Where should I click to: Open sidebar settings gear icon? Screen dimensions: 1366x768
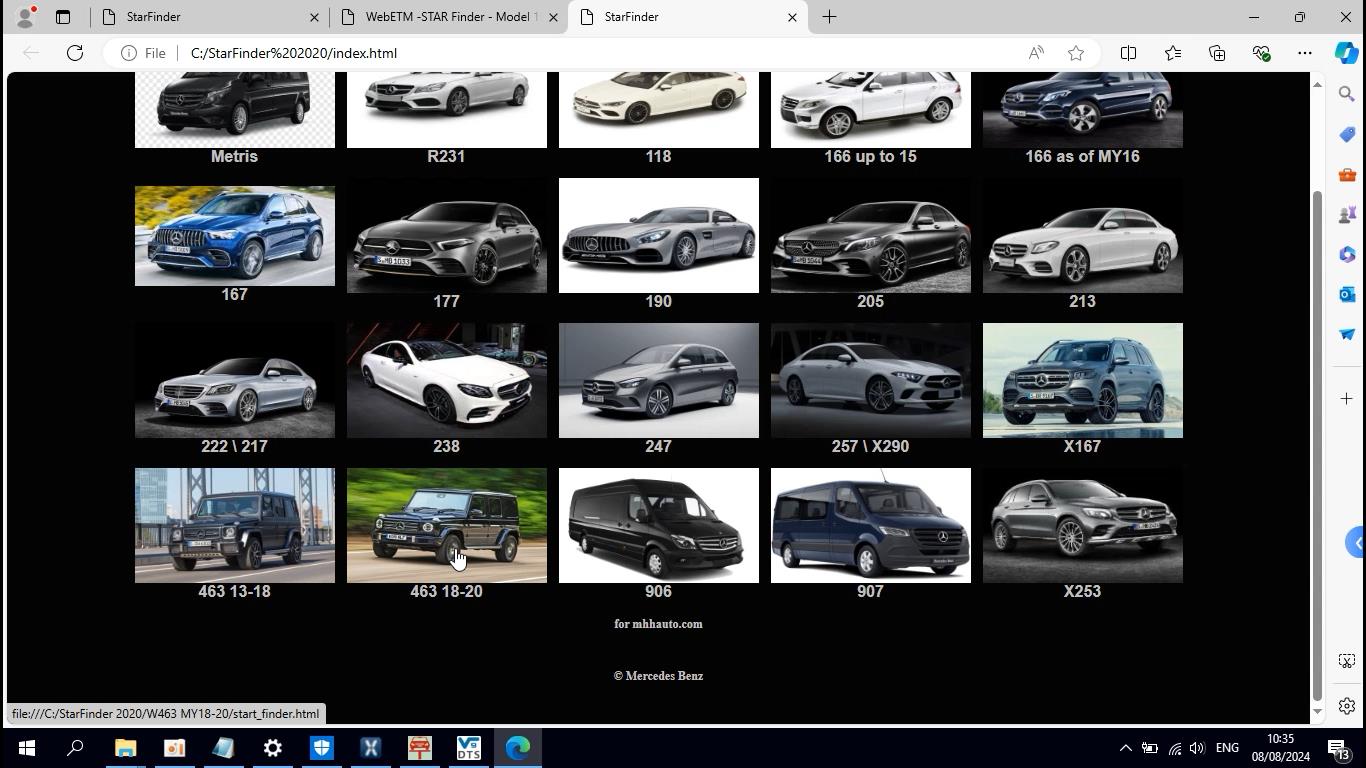pos(1346,706)
